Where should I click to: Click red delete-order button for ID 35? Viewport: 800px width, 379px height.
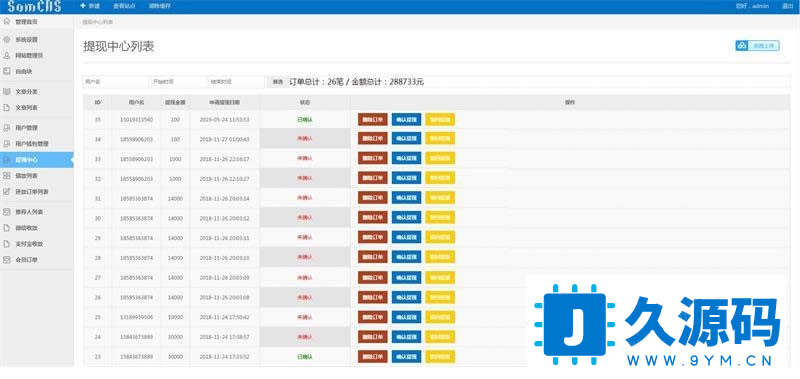(372, 119)
